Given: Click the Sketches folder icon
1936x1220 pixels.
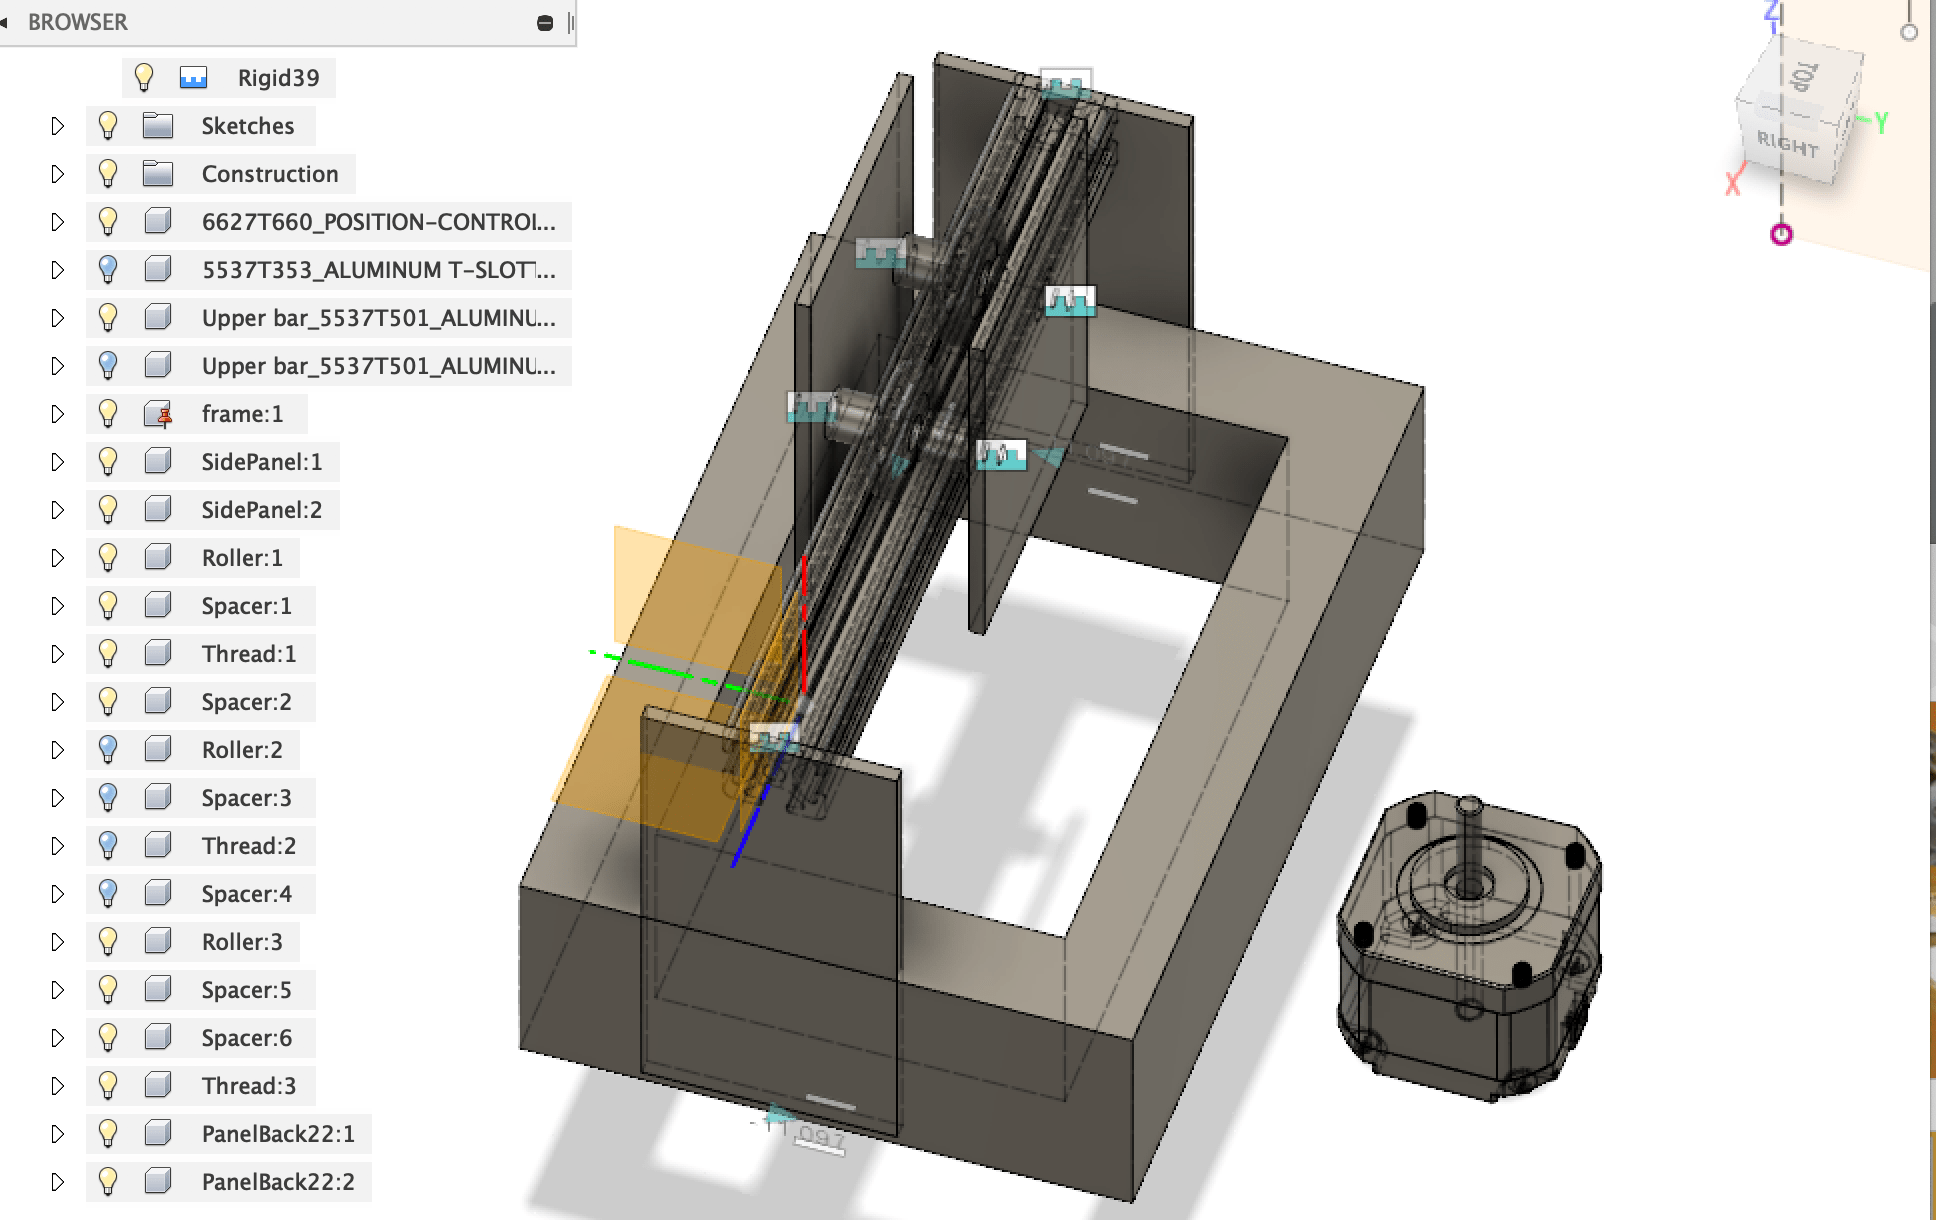Looking at the screenshot, I should click(x=157, y=126).
